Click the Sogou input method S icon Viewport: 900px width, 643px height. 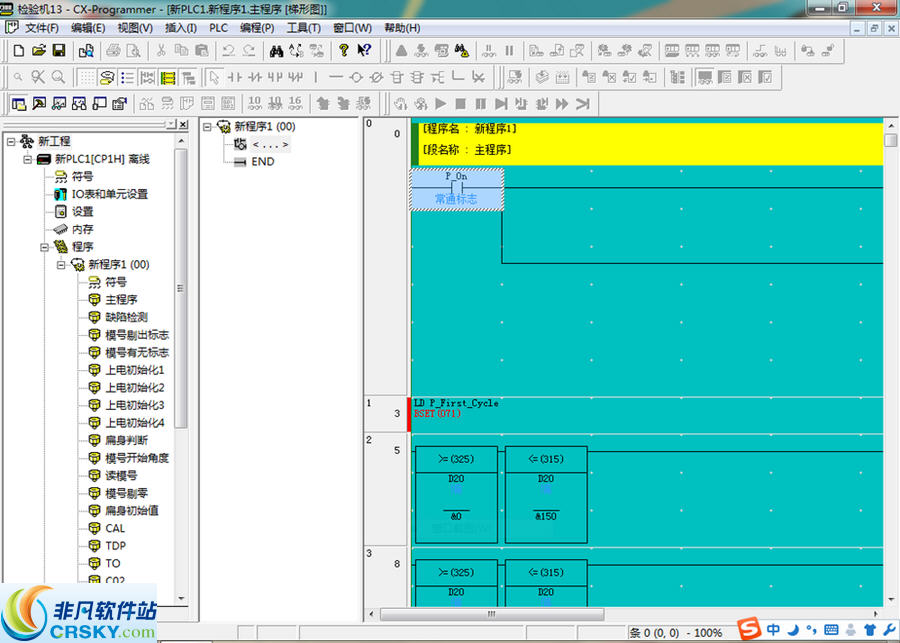point(749,629)
